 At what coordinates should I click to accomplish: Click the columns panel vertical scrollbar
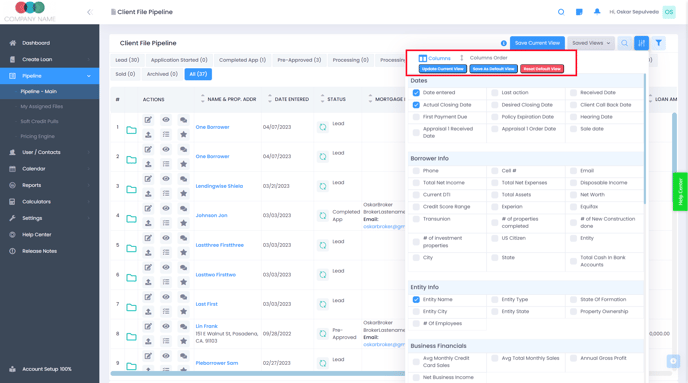[645, 138]
